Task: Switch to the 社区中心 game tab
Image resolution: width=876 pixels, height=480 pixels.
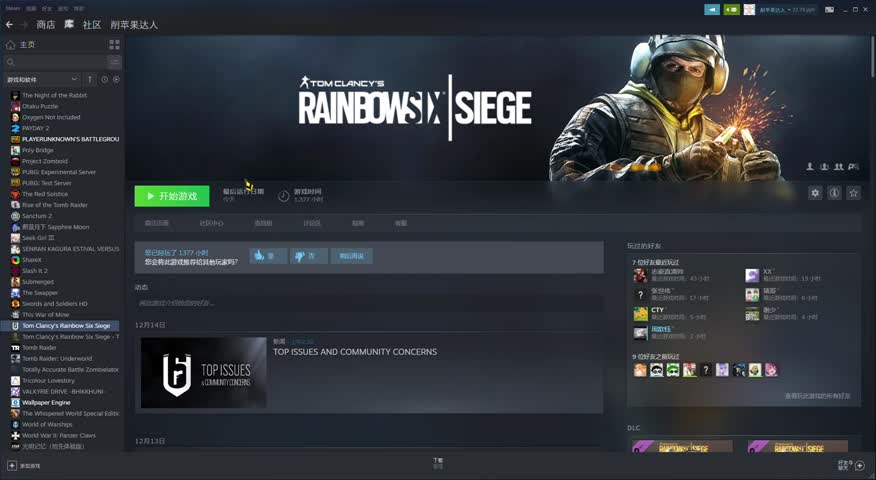Action: (x=211, y=223)
